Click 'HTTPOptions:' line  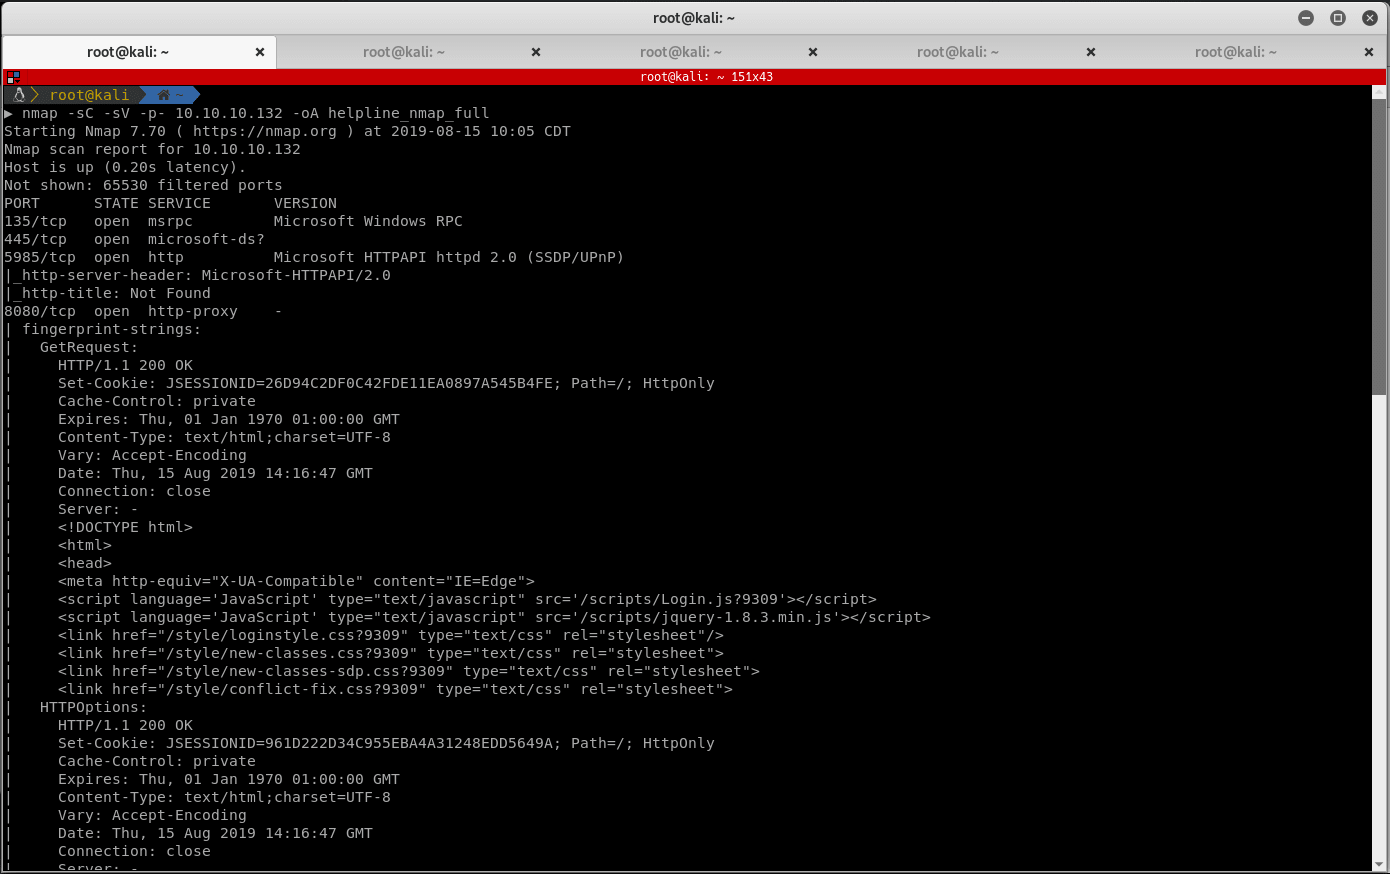pyautogui.click(x=93, y=707)
